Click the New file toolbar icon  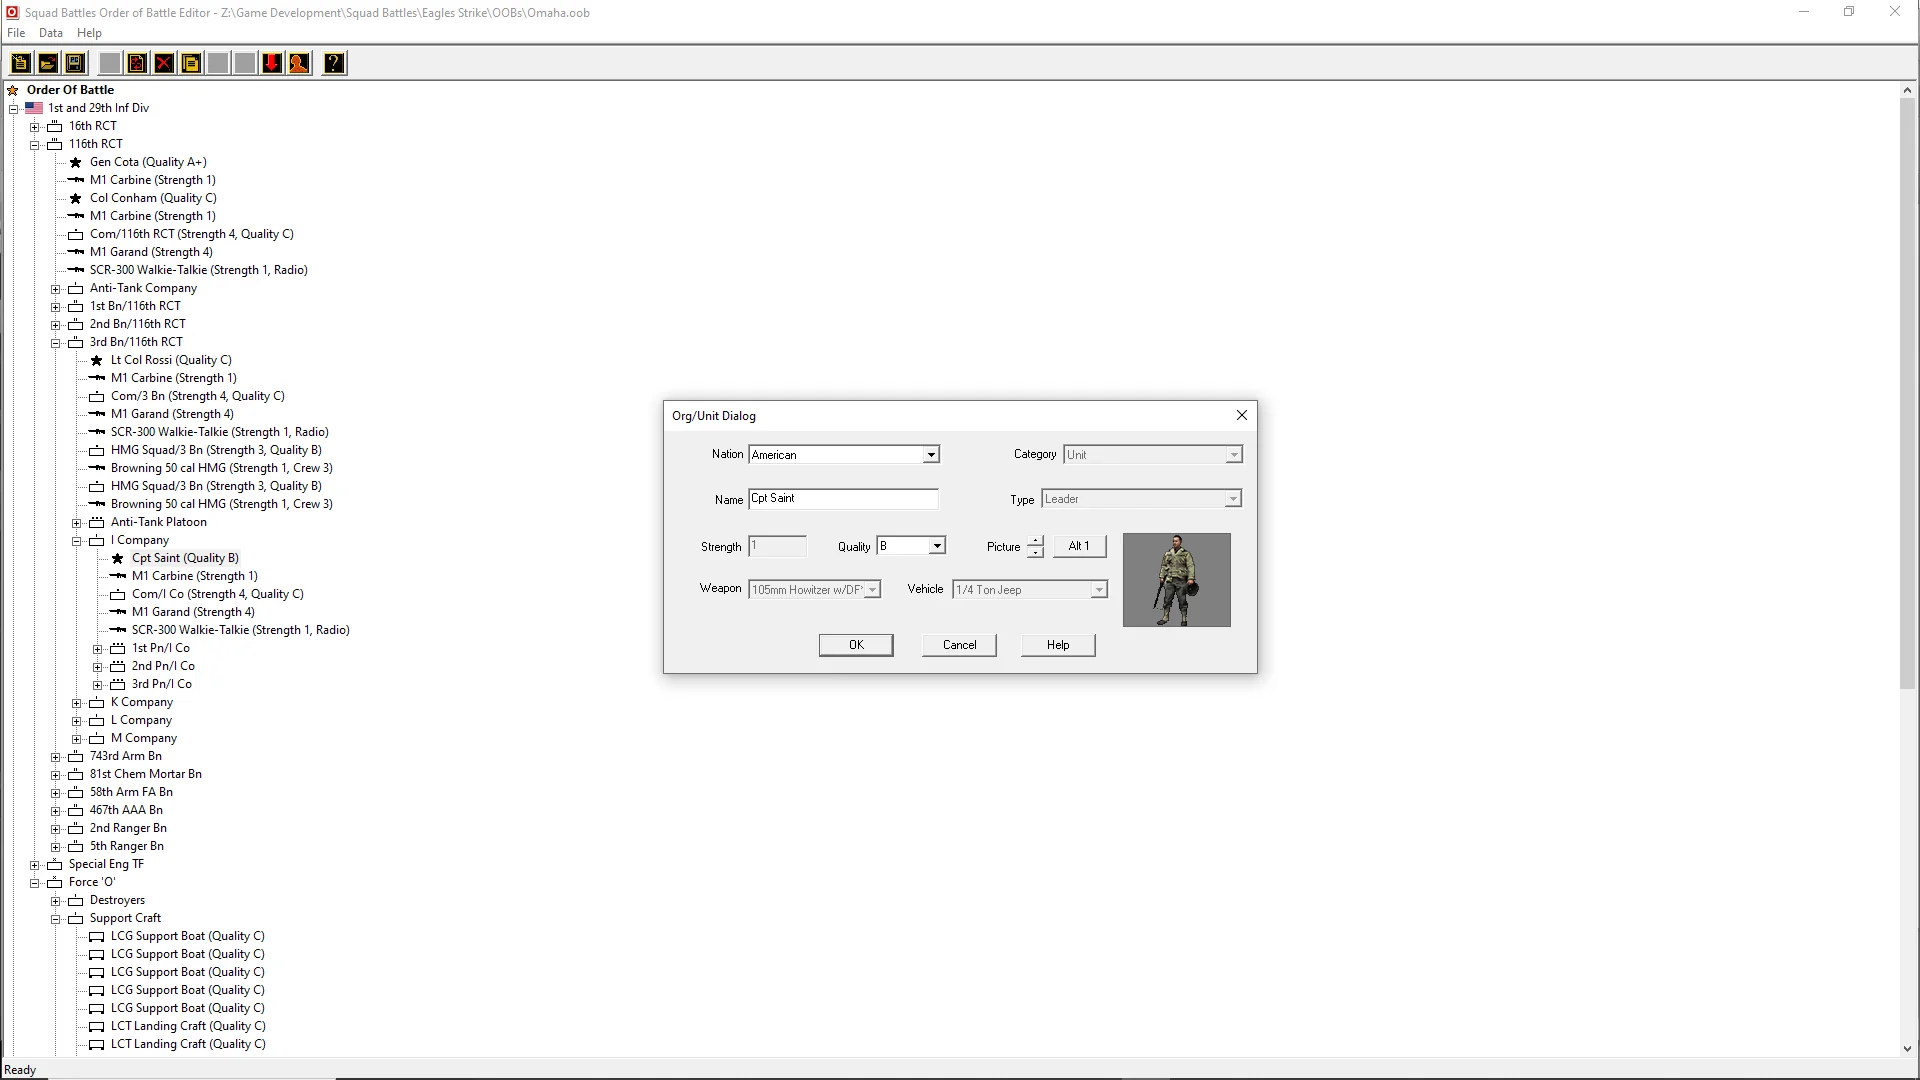coord(20,63)
